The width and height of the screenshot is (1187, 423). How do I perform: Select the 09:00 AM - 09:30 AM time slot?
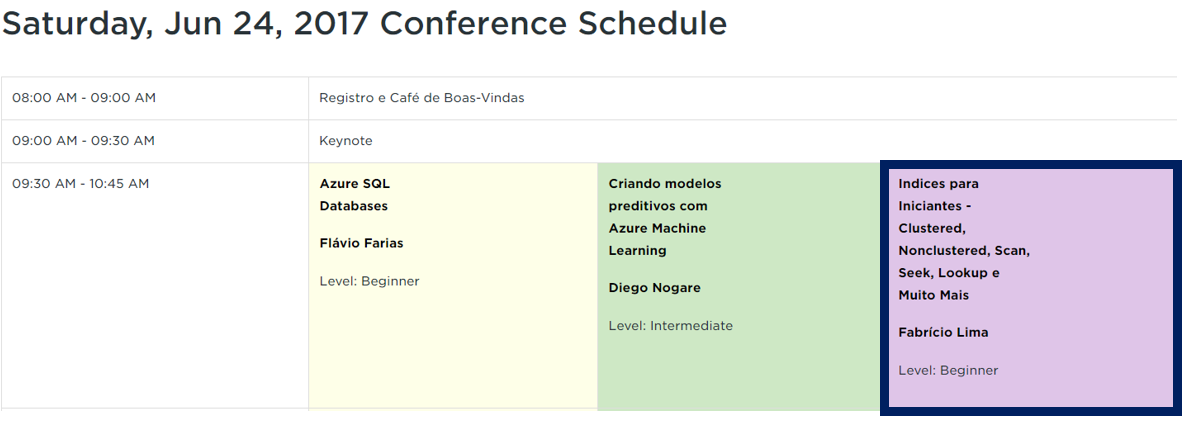(83, 141)
